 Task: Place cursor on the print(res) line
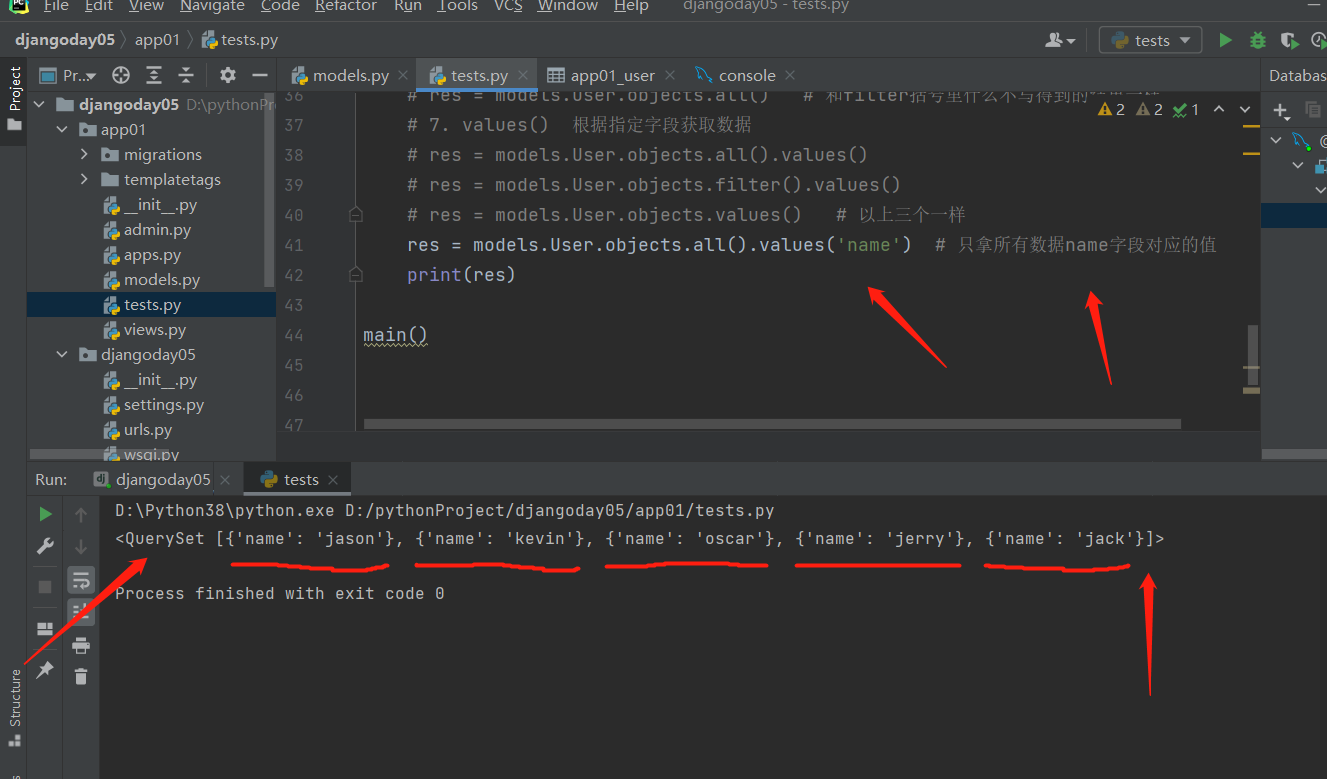coord(460,275)
